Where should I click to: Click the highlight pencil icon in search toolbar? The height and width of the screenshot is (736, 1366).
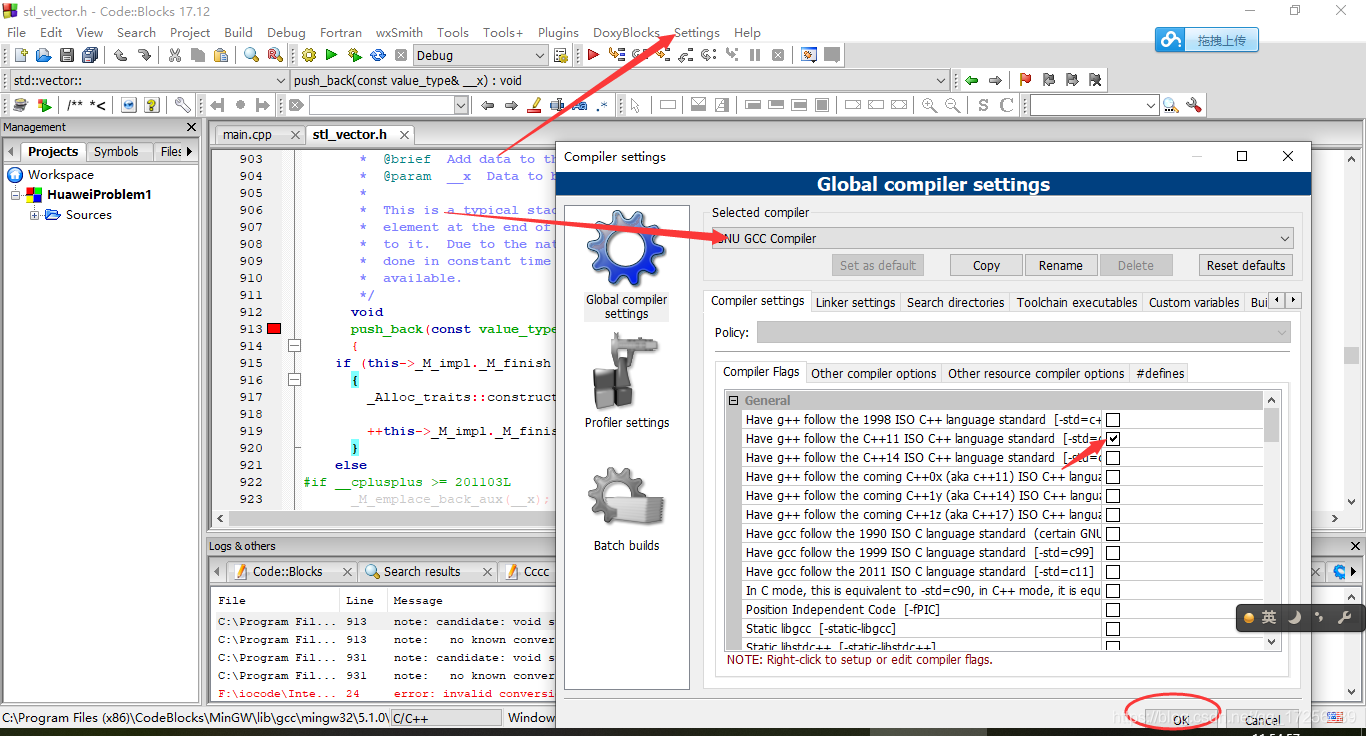[534, 105]
